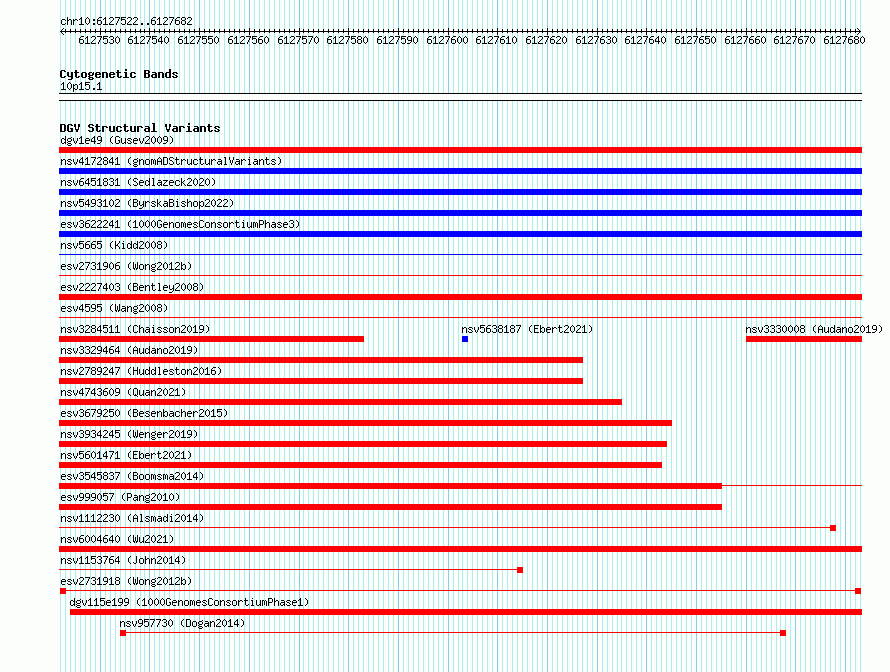
Task: Open nsv3934245 (Wenger2019) variant
Action: coord(129,434)
